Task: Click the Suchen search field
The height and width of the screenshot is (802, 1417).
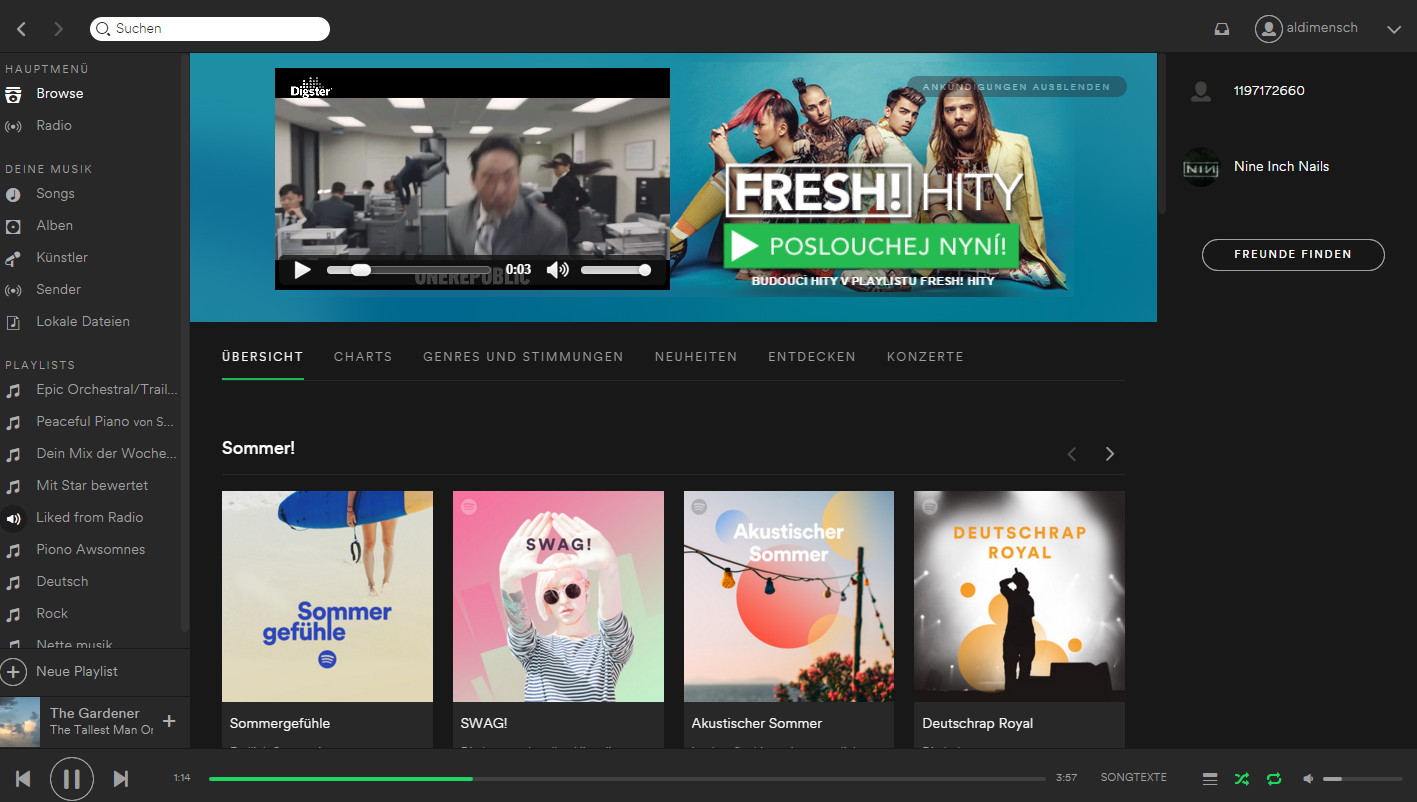Action: tap(210, 29)
